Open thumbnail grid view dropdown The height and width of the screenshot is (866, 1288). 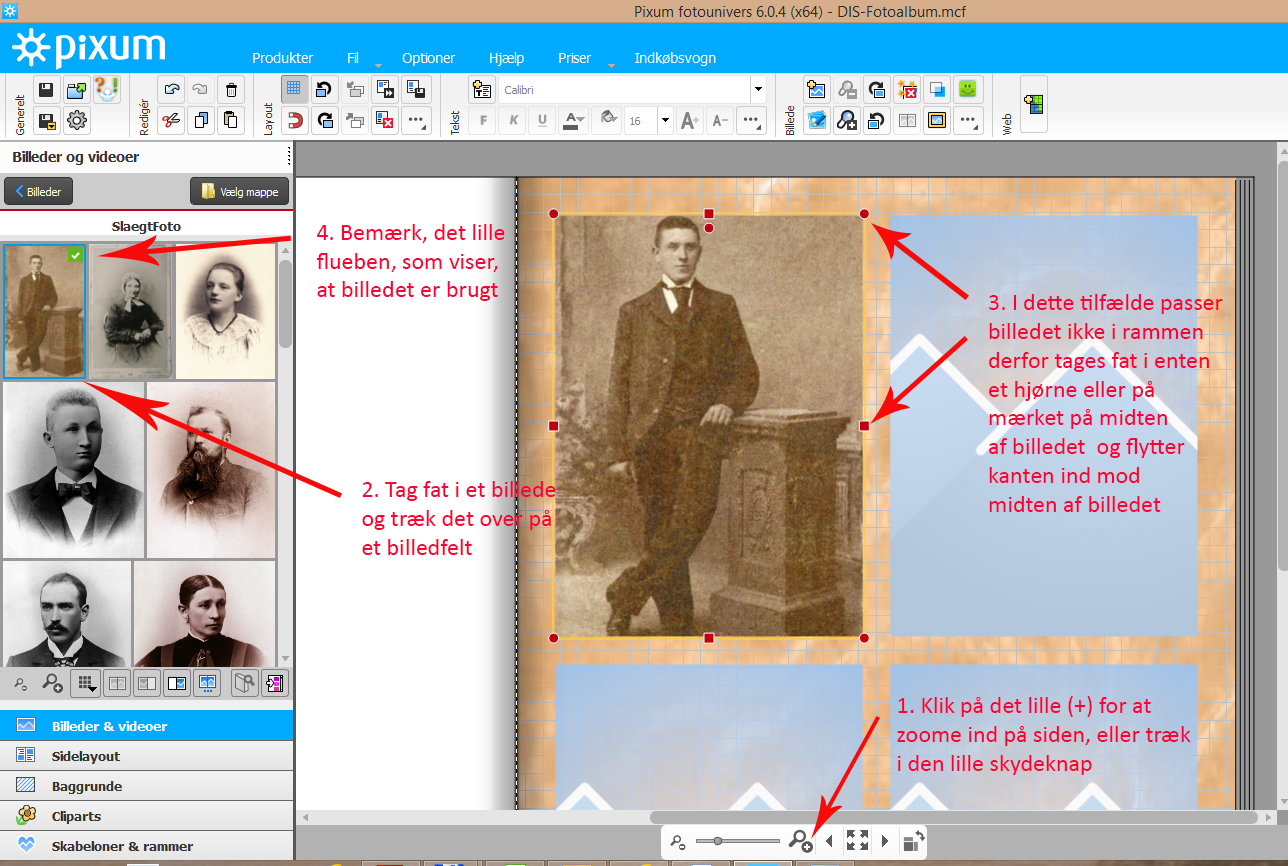coord(86,684)
